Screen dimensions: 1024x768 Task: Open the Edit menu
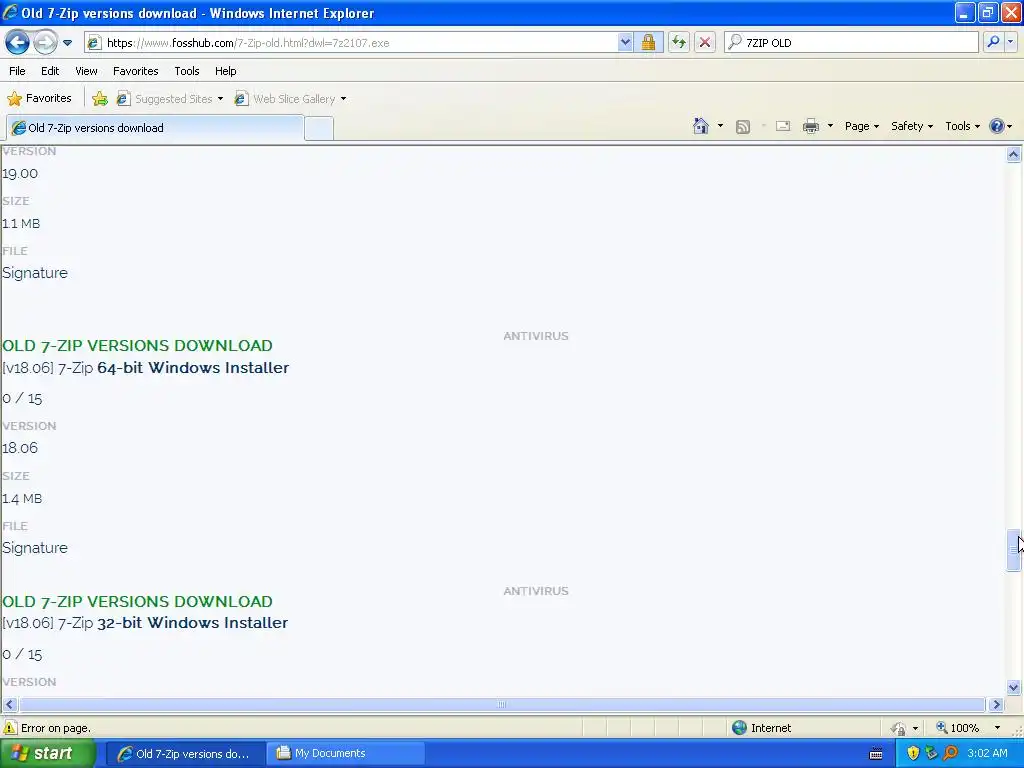50,71
